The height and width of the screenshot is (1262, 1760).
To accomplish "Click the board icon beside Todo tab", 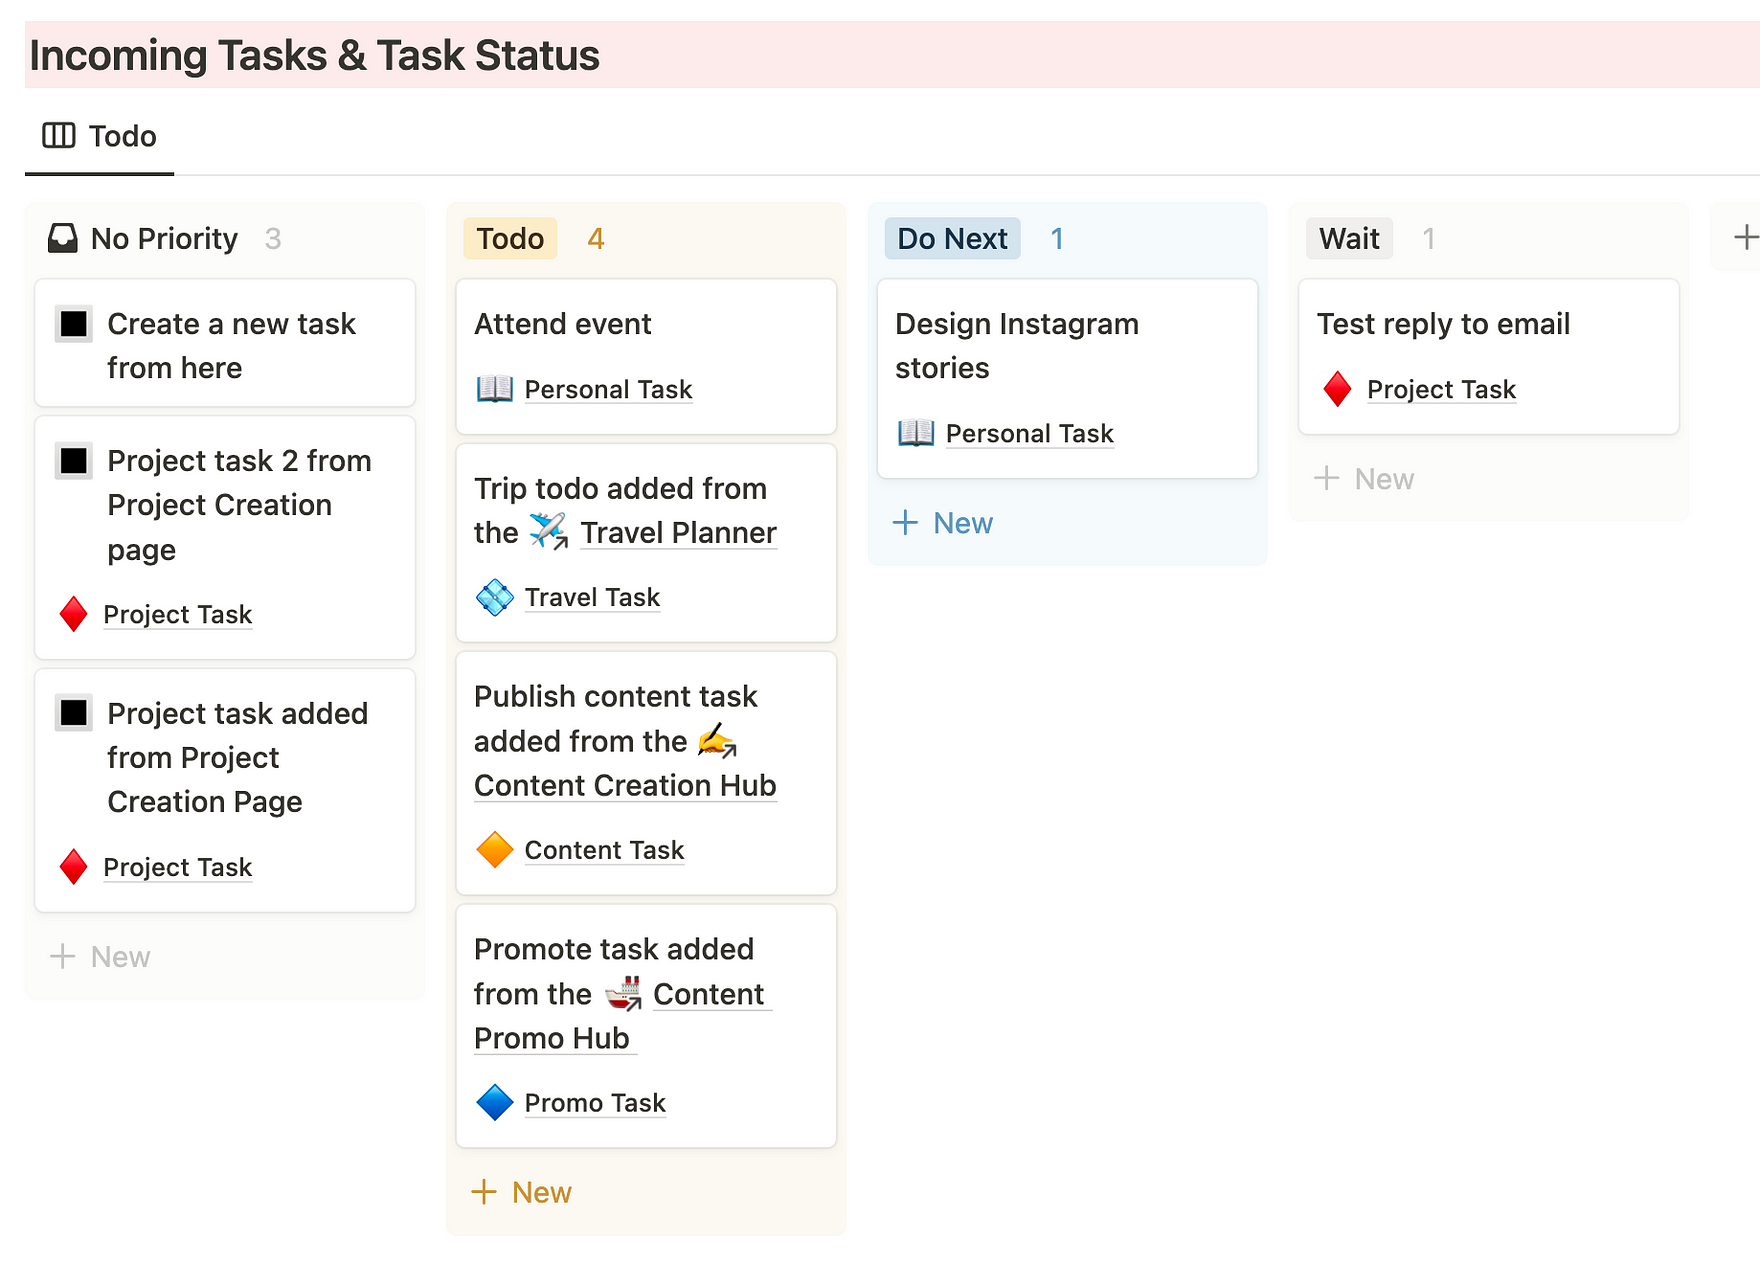I will pos(58,135).
